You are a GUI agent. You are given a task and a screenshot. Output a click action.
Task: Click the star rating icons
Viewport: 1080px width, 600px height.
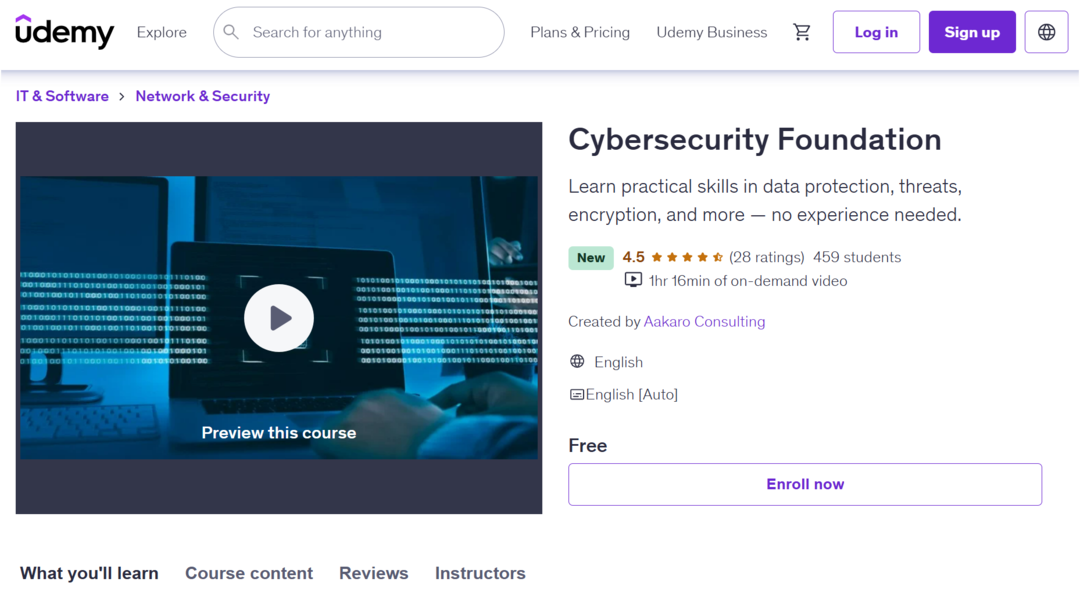pyautogui.click(x=687, y=257)
